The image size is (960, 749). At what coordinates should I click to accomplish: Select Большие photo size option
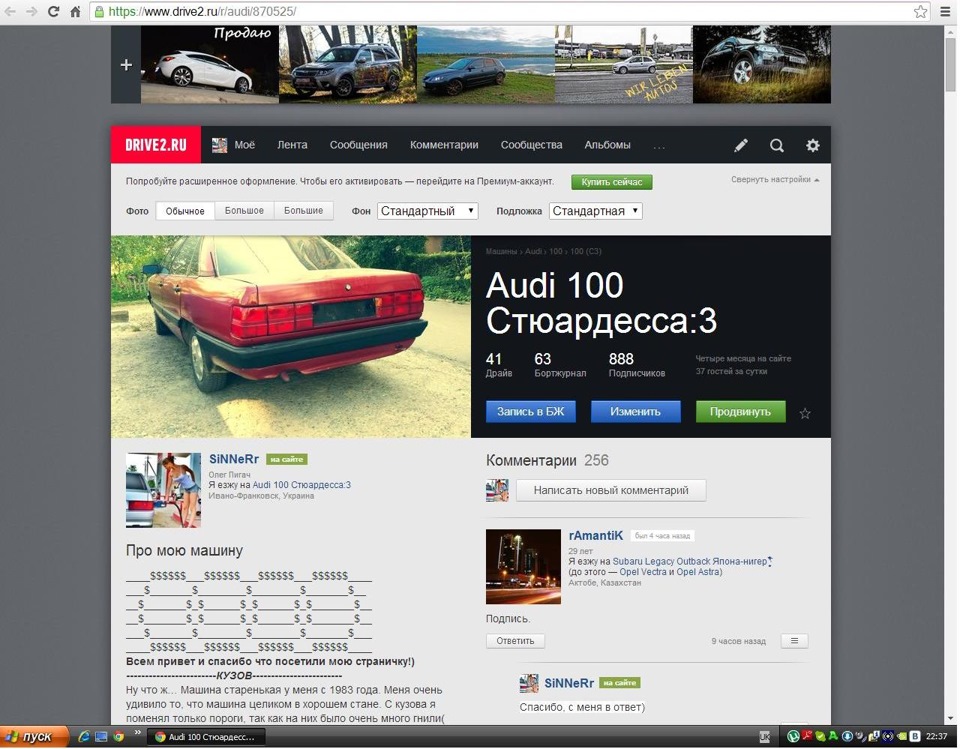(x=303, y=211)
